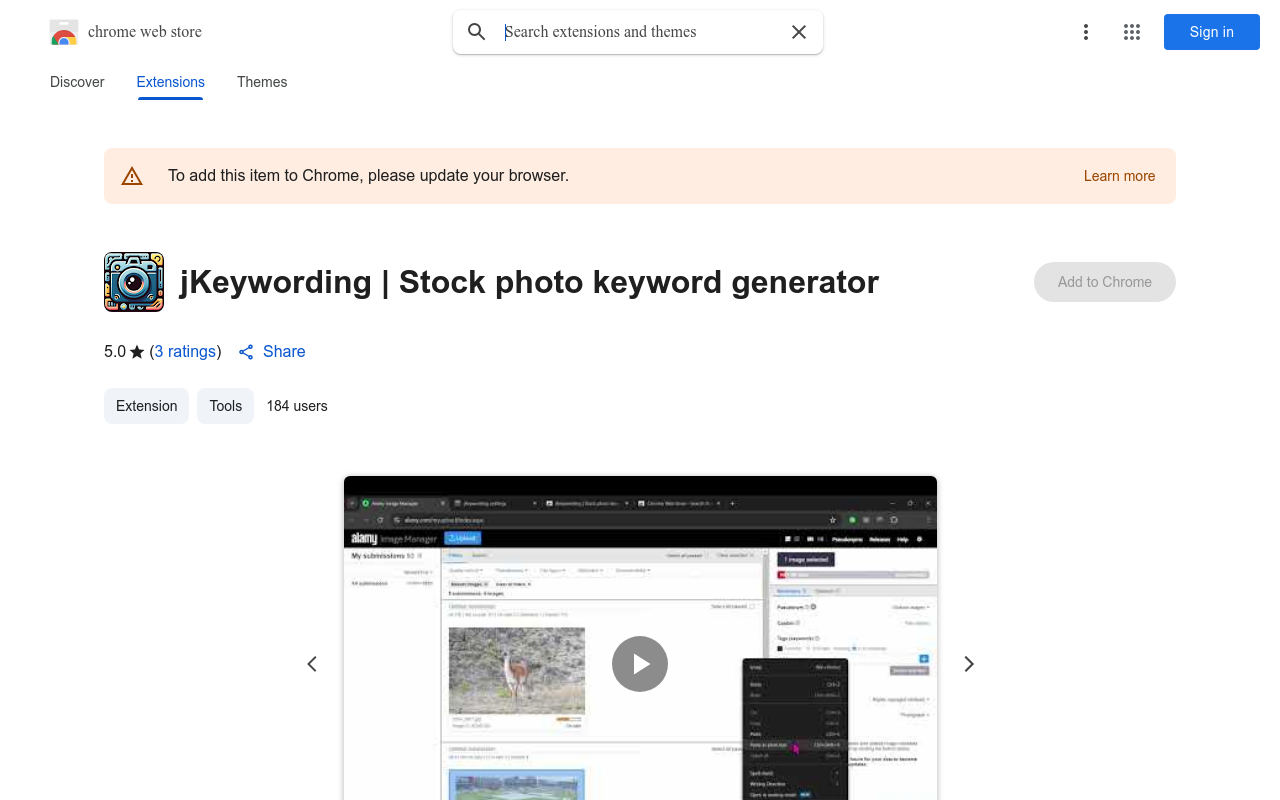The height and width of the screenshot is (800, 1280).
Task: Click the '184 users' text
Action: point(297,406)
